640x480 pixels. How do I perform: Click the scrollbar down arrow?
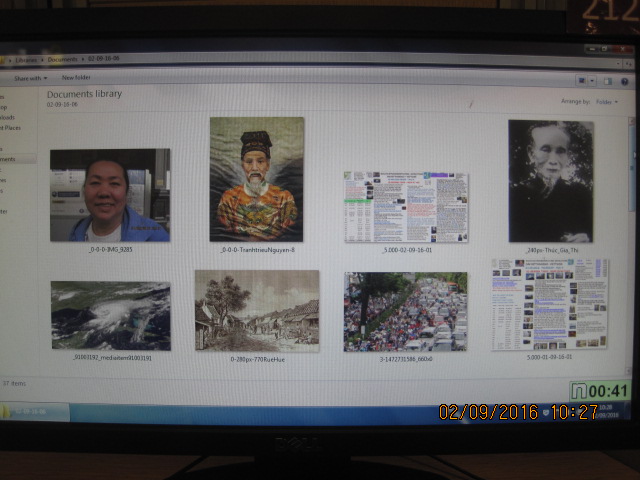tap(629, 372)
